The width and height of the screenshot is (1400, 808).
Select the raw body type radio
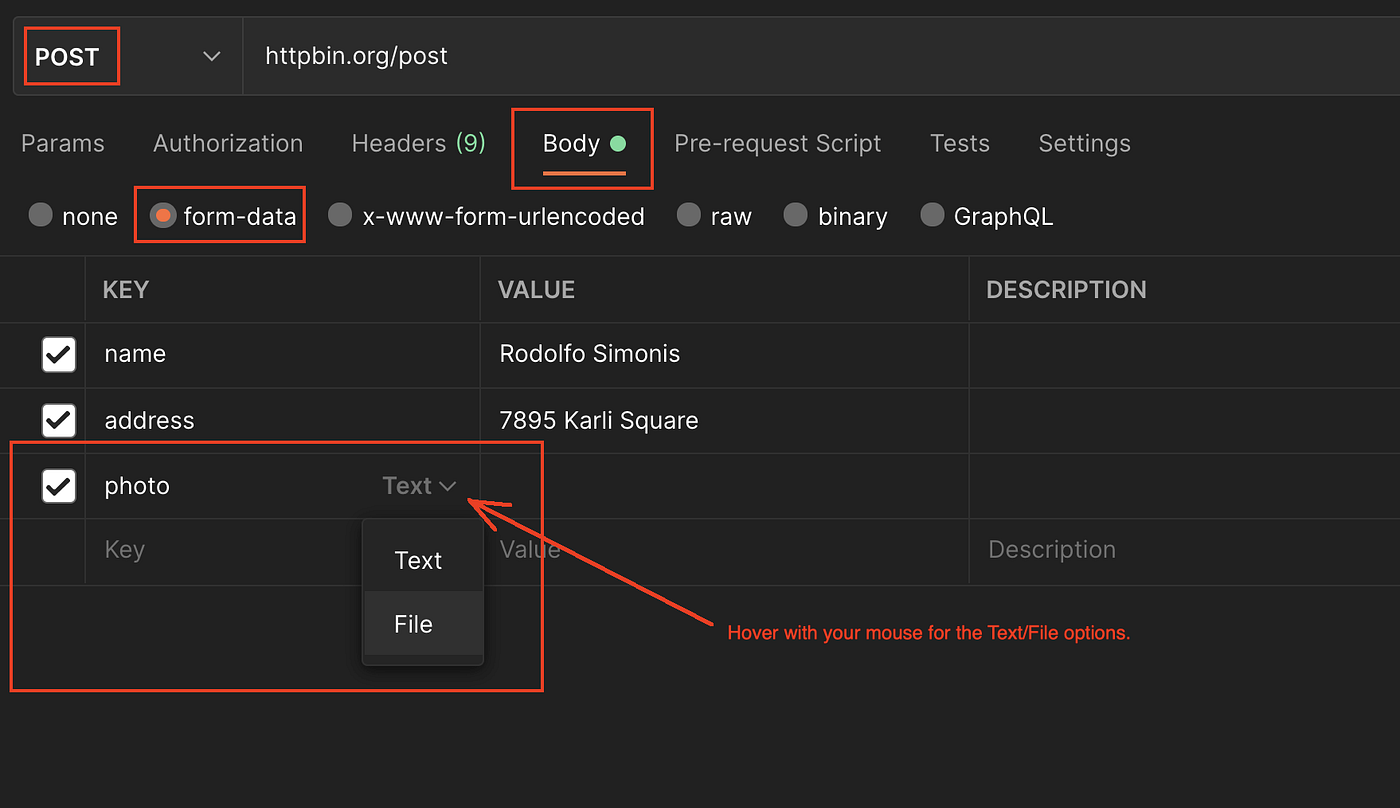click(x=688, y=215)
